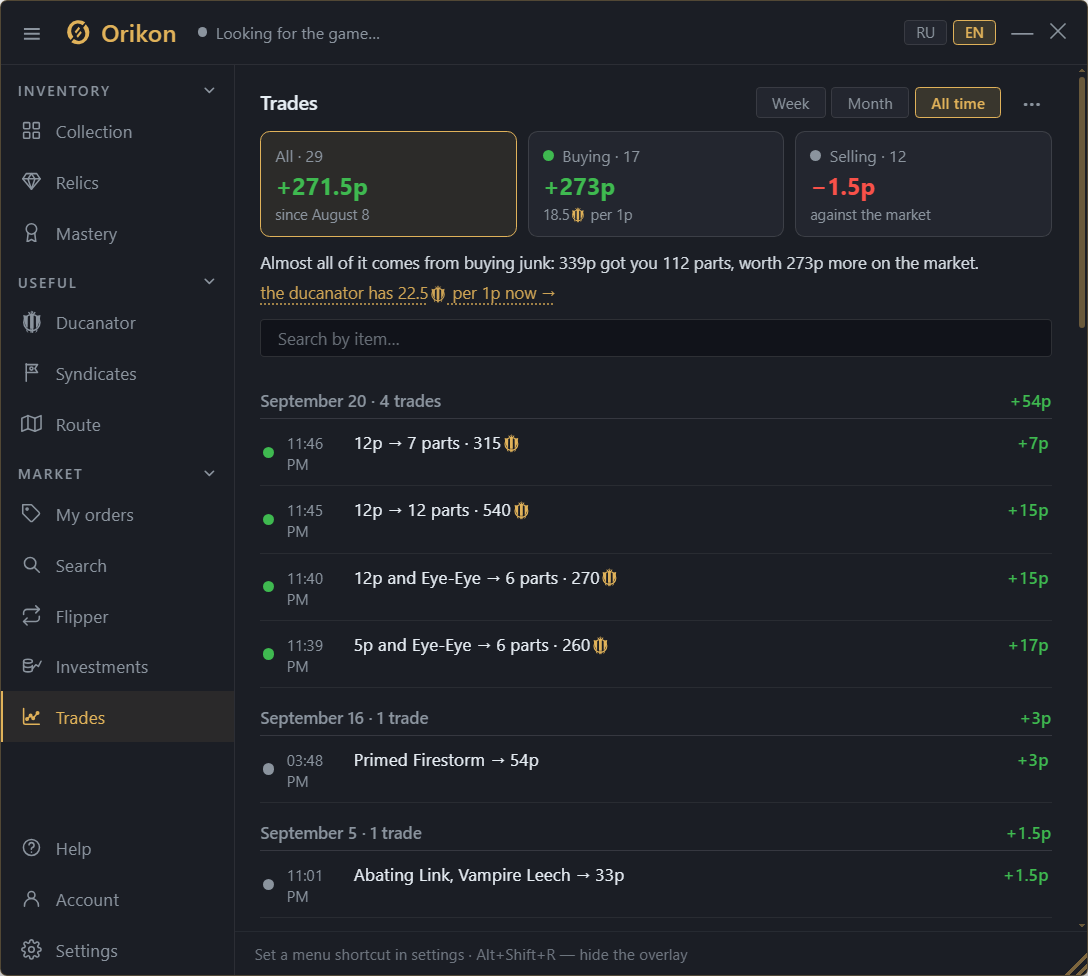
Task: Go to Relics via diamond icon
Action: 31,182
